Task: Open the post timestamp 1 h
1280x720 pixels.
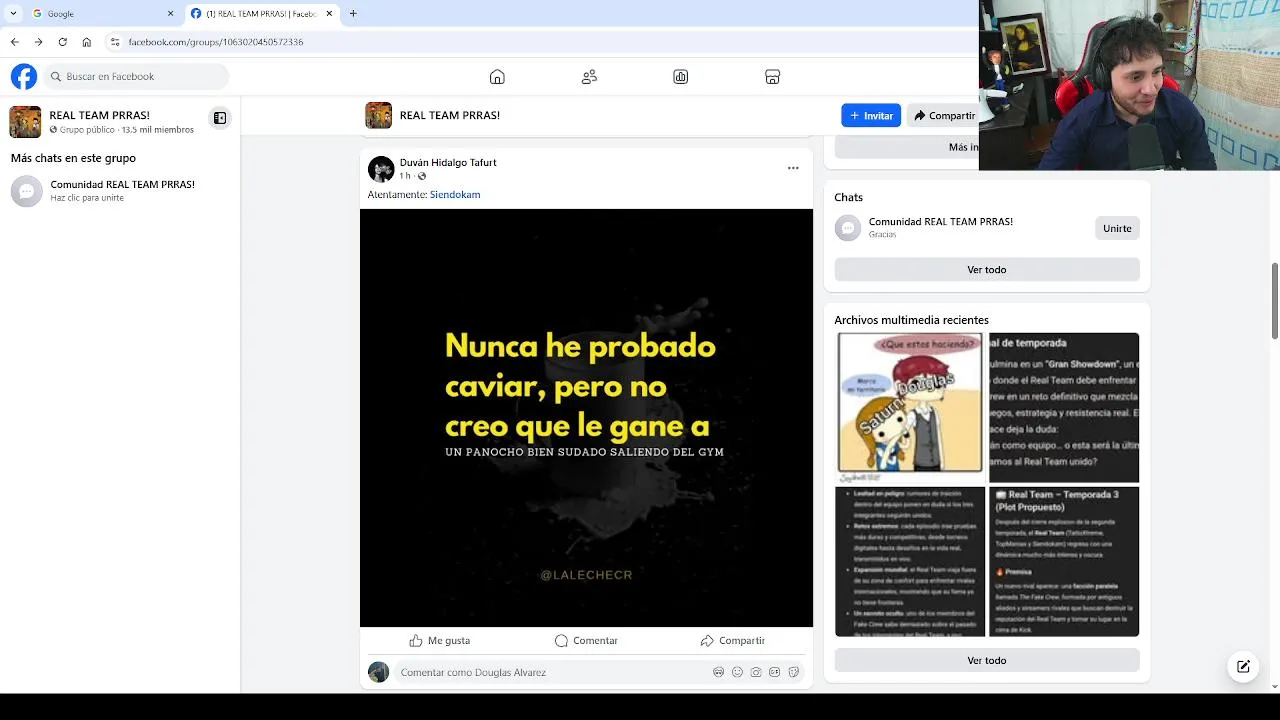Action: click(x=405, y=176)
